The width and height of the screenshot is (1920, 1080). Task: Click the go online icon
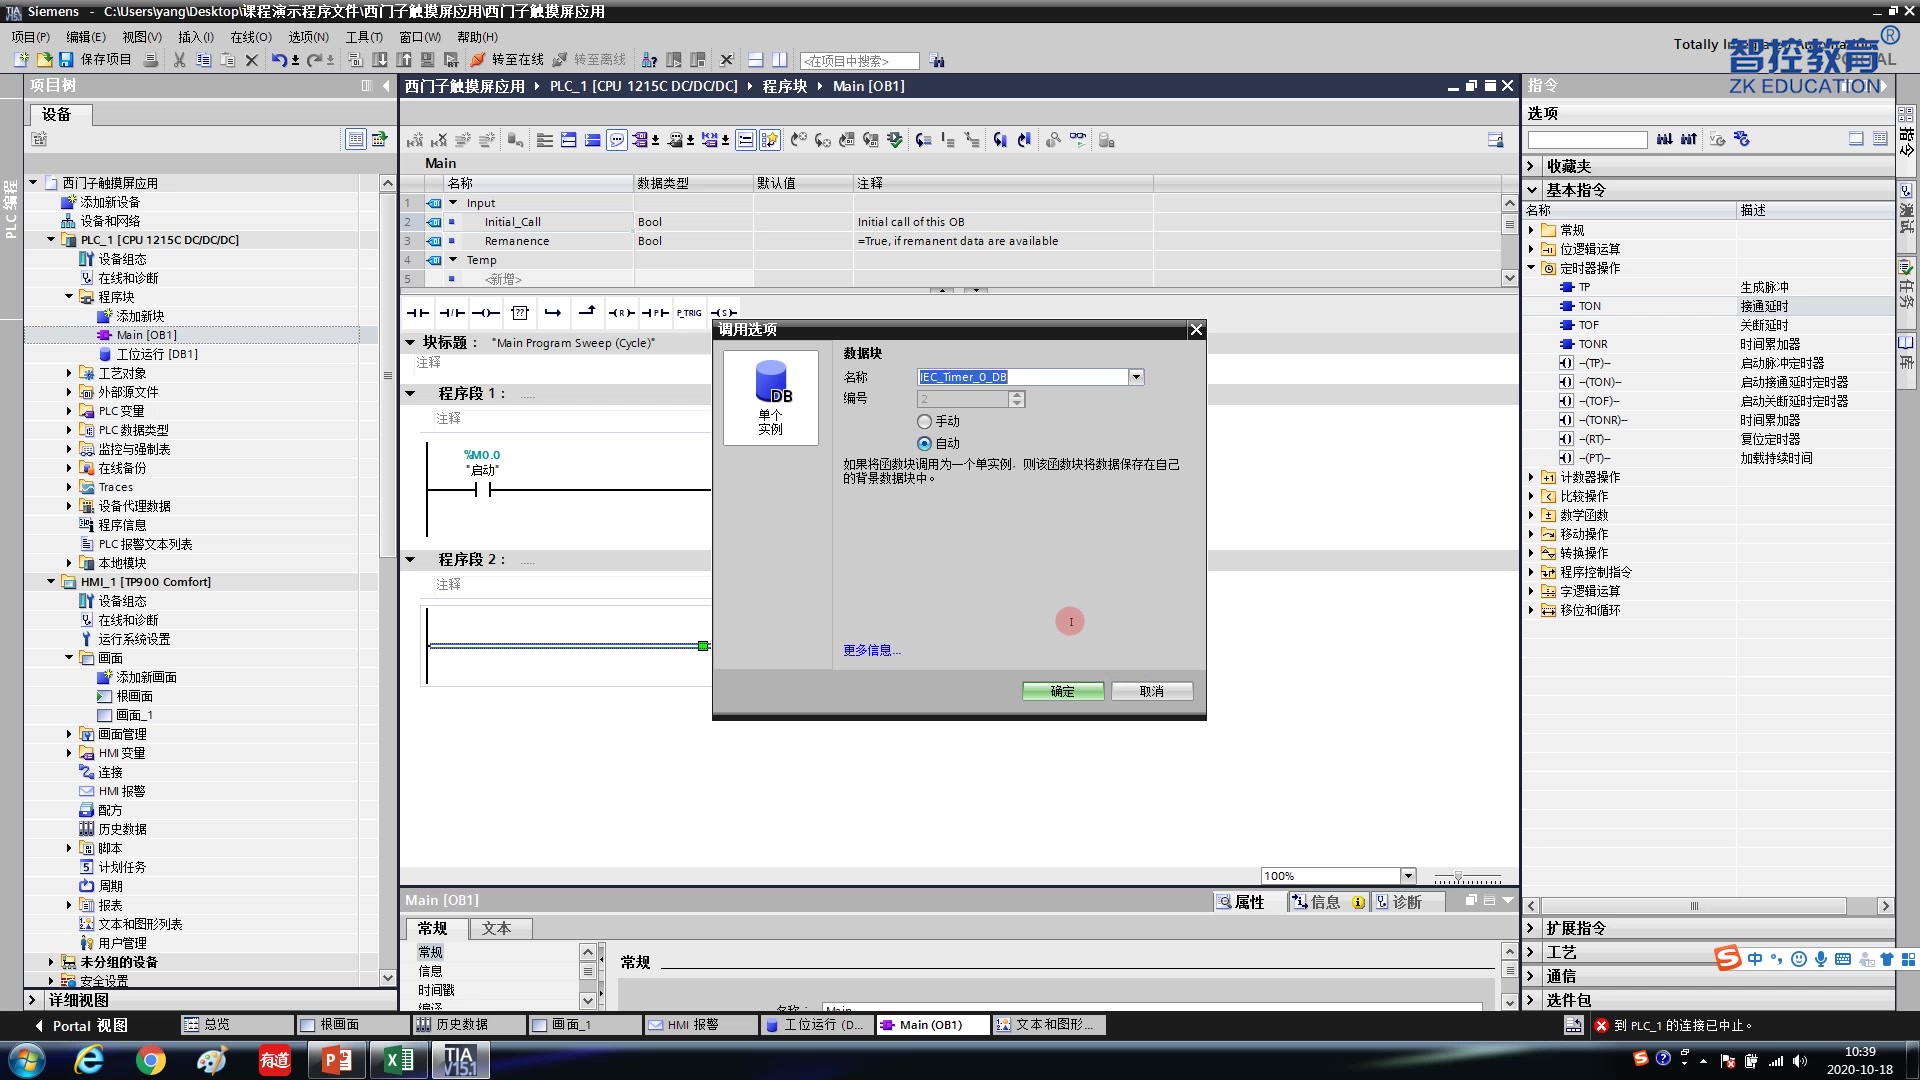tap(478, 60)
